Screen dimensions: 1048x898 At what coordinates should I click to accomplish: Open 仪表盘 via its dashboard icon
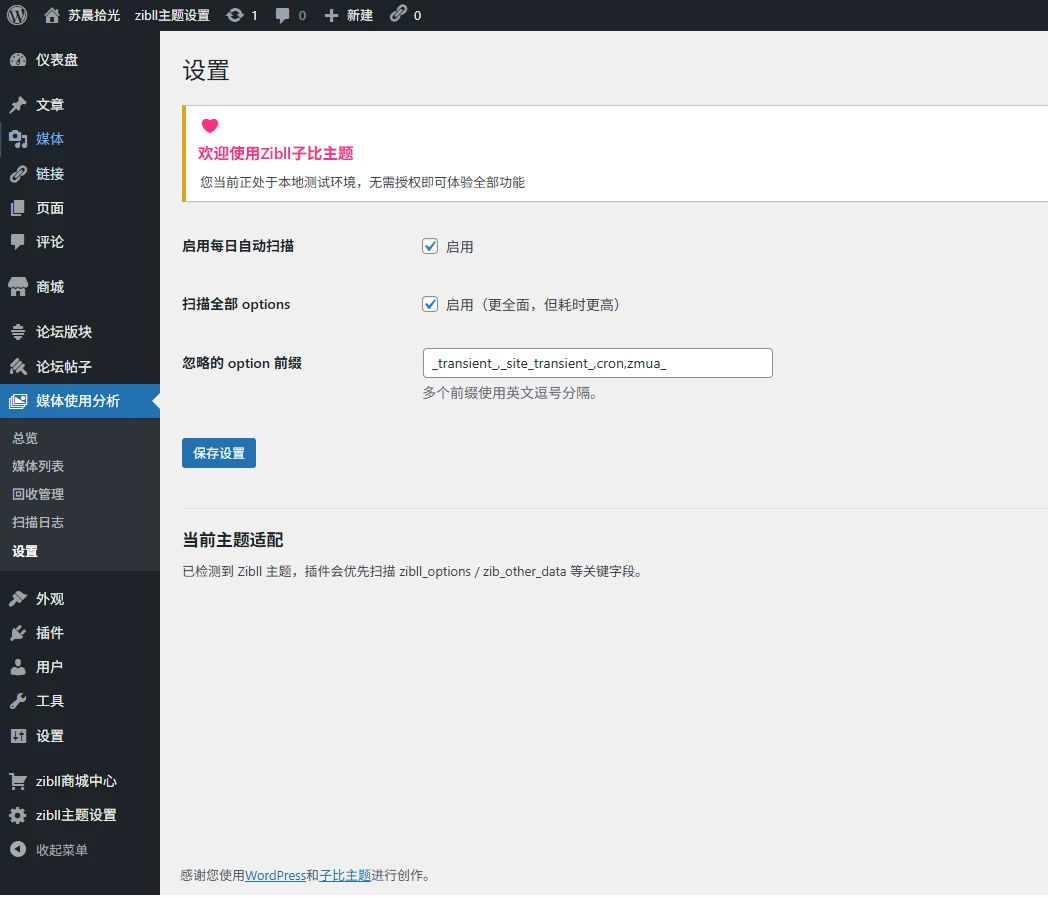(x=19, y=60)
